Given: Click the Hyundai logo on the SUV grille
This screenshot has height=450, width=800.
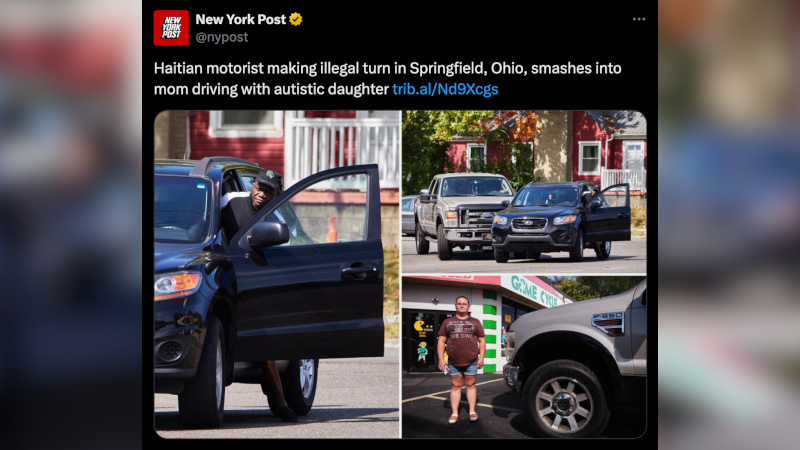Looking at the screenshot, I should coord(529,223).
